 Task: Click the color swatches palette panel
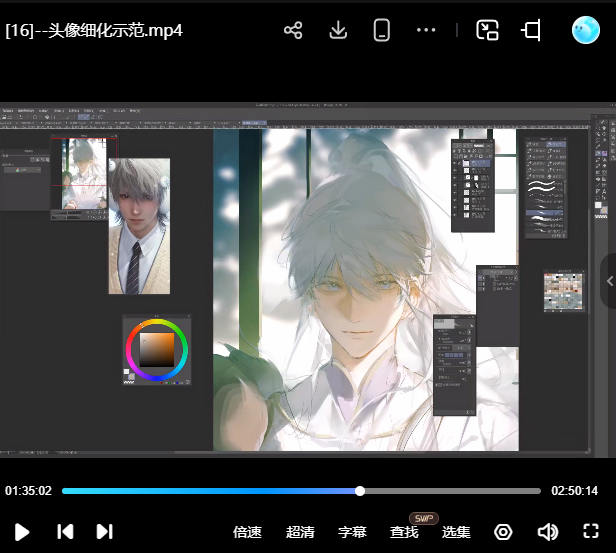pos(563,292)
